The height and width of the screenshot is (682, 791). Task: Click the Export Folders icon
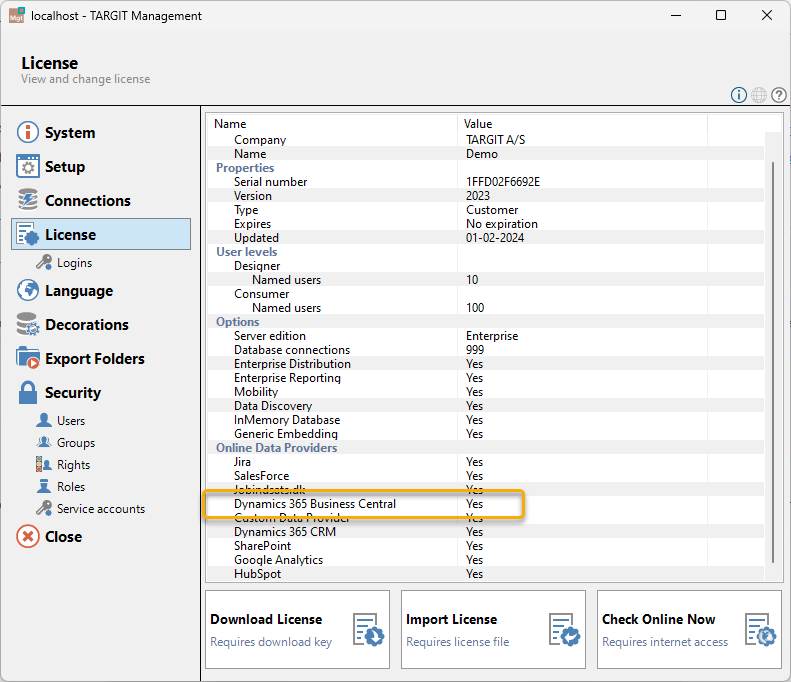pyautogui.click(x=28, y=358)
